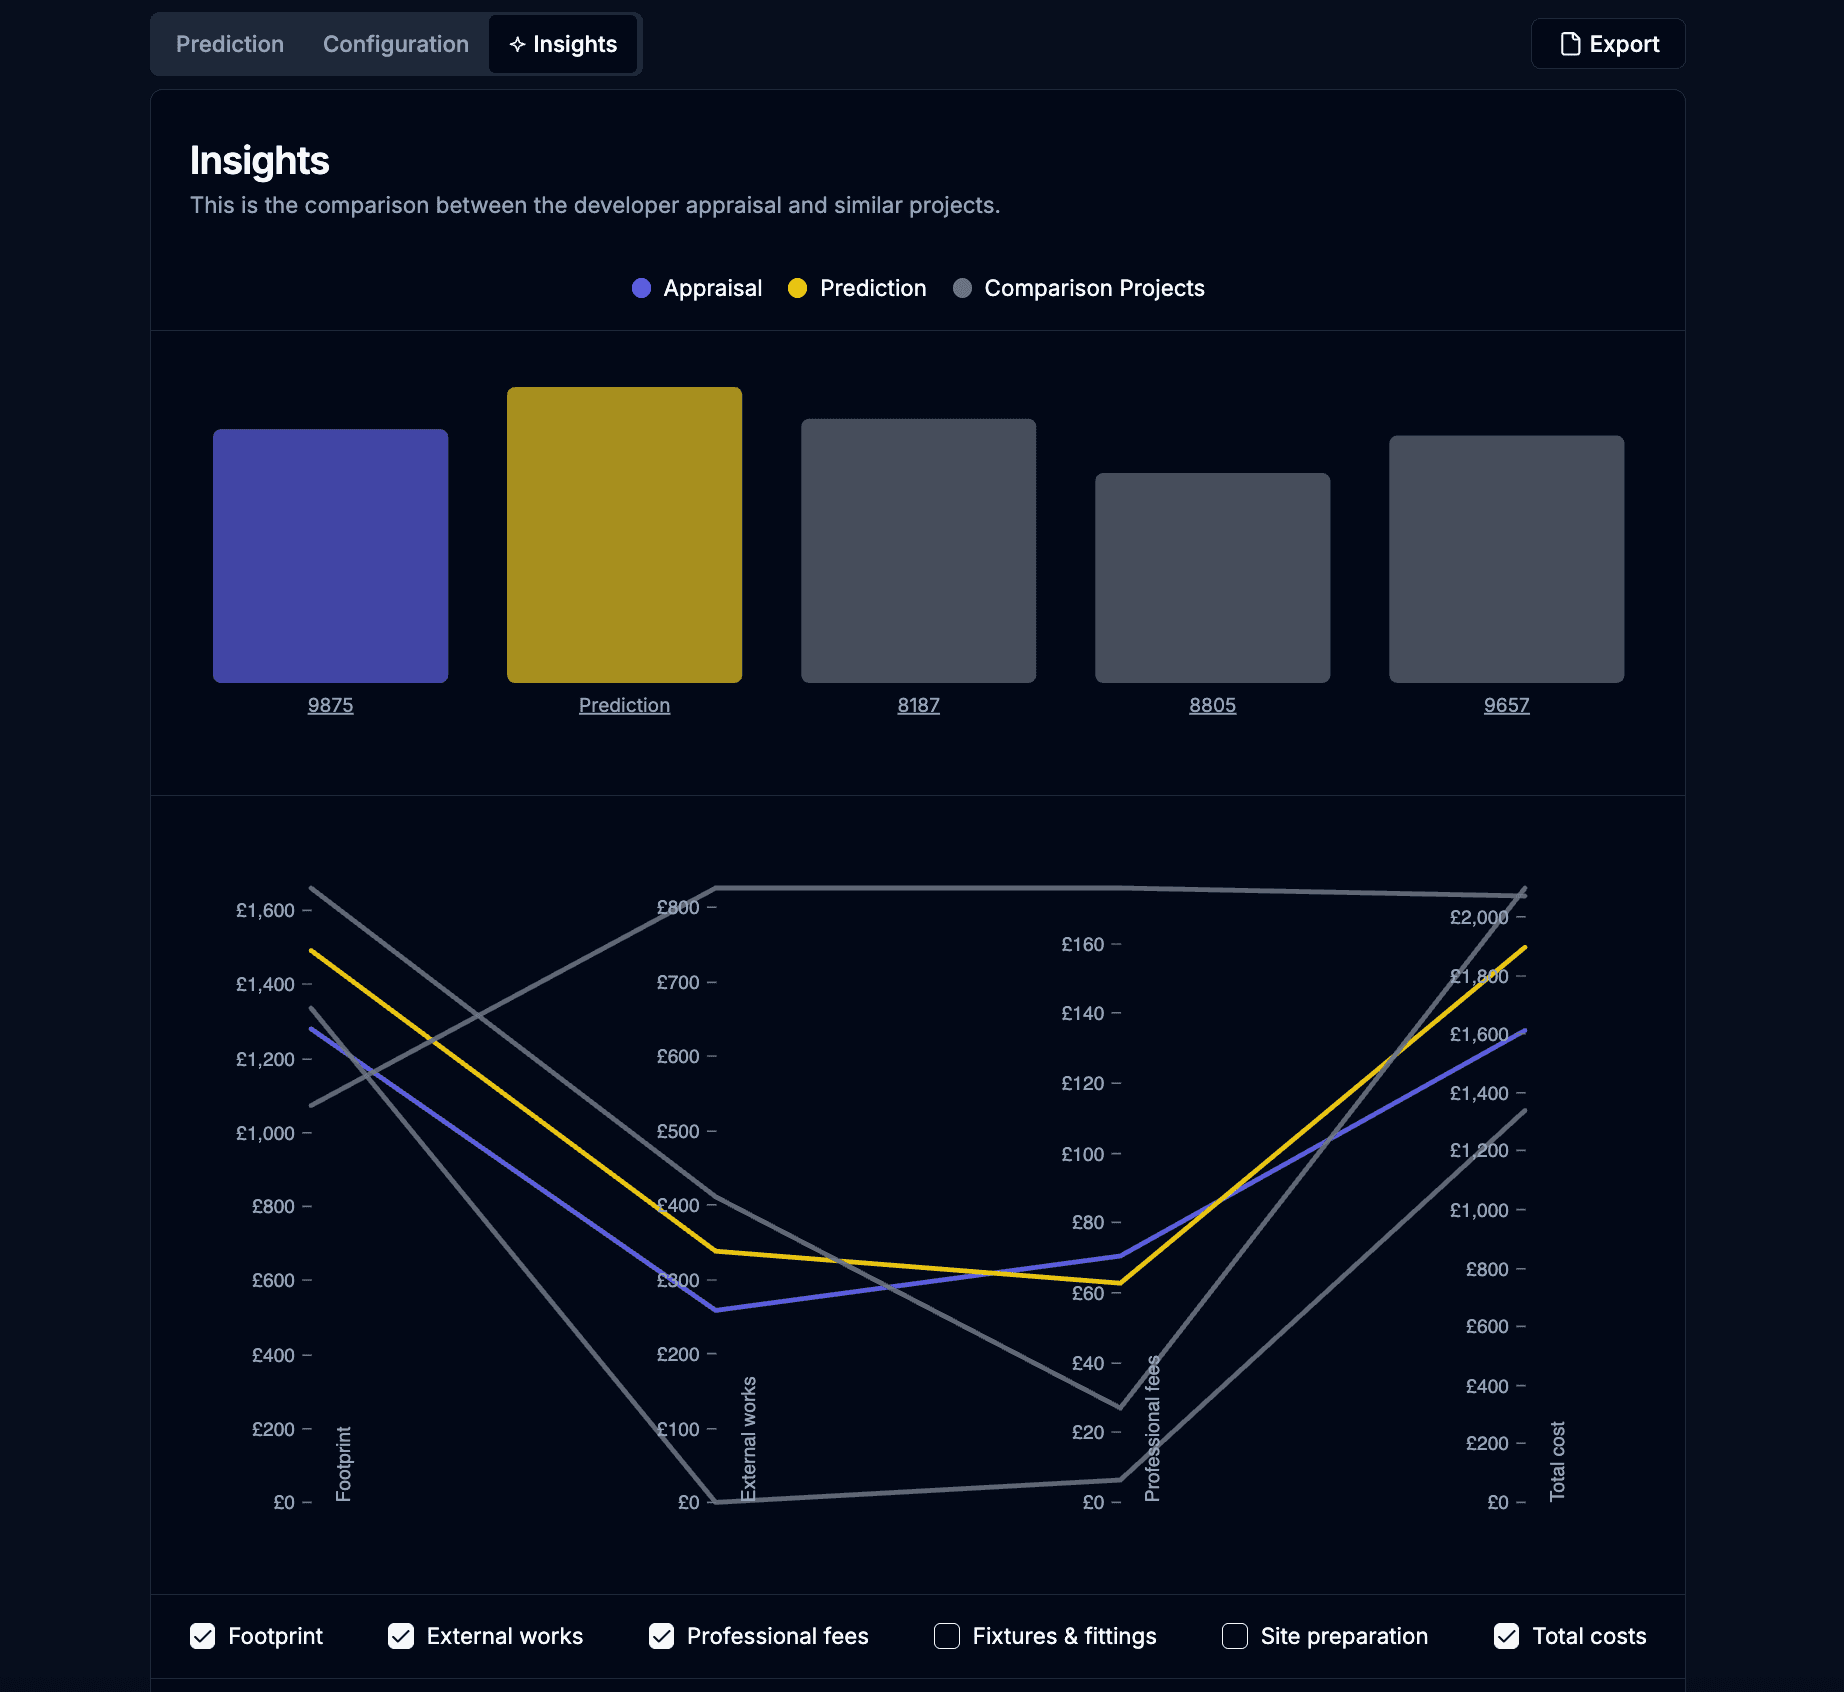Select the gray bar for project 8187

coord(919,551)
